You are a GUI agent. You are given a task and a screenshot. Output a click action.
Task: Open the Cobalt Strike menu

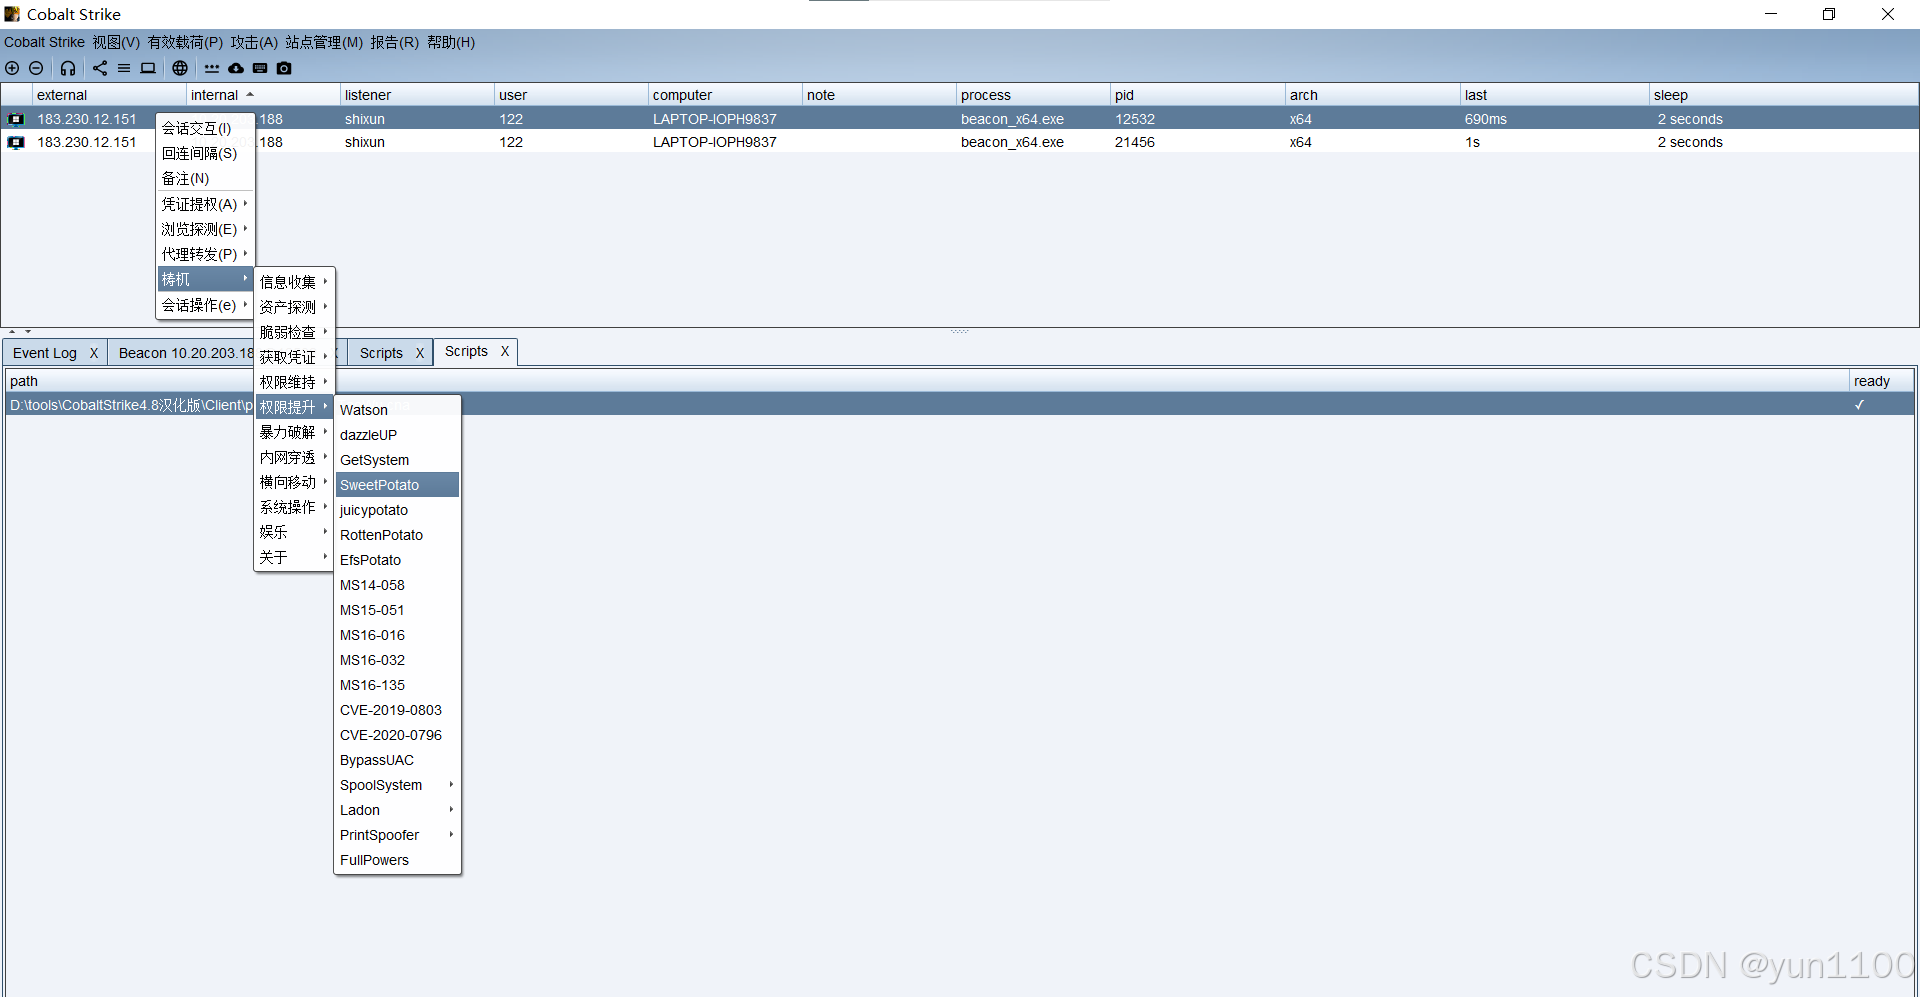click(44, 42)
